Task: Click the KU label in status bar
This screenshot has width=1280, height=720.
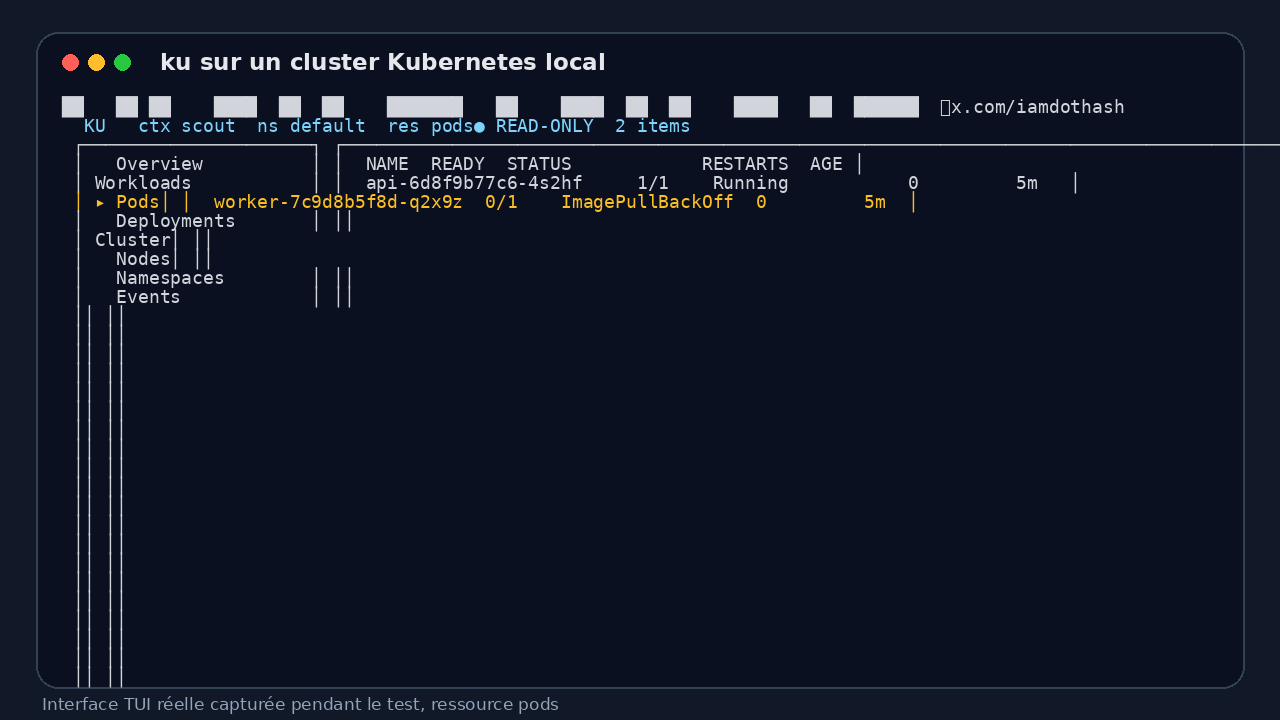Action: click(95, 126)
